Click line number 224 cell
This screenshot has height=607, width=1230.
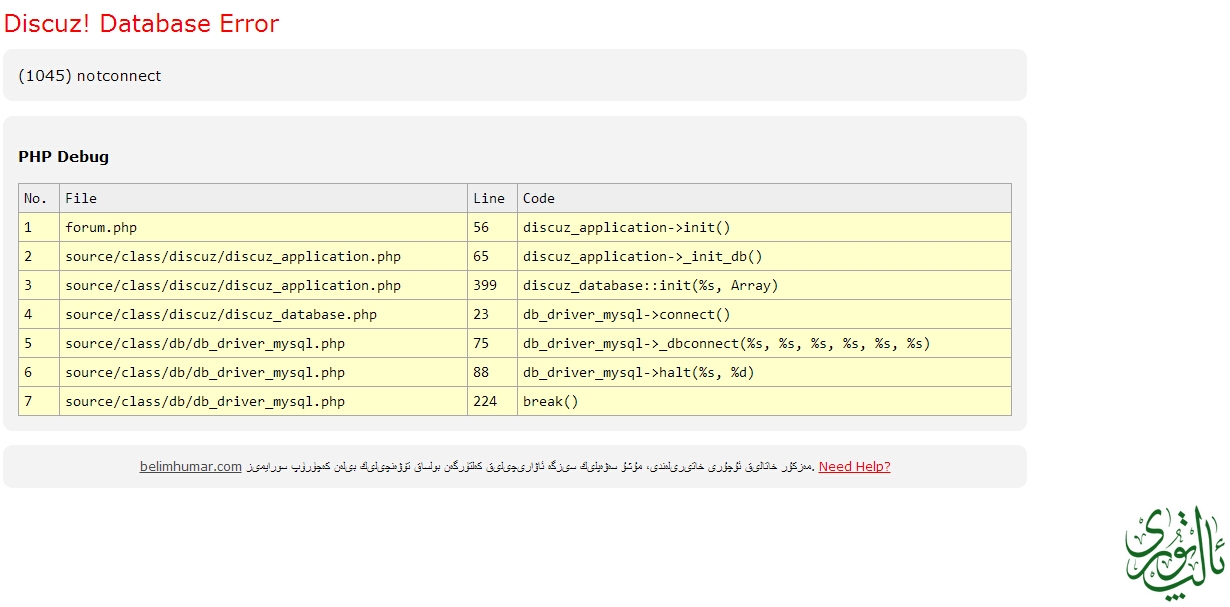point(492,401)
